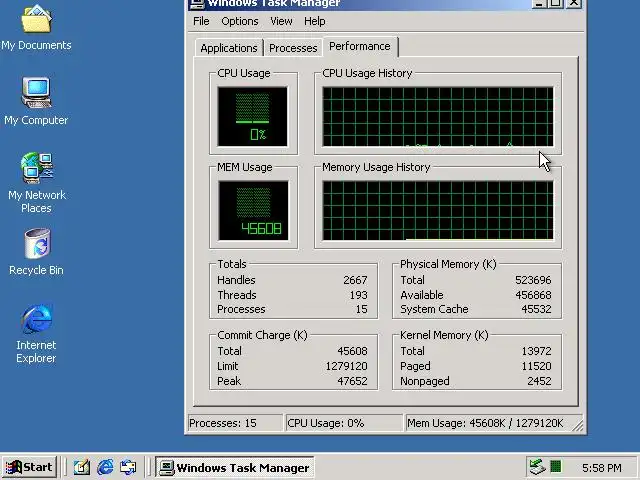Click Windows Task Manager taskbar button
Image resolution: width=640 pixels, height=480 pixels.
click(235, 467)
